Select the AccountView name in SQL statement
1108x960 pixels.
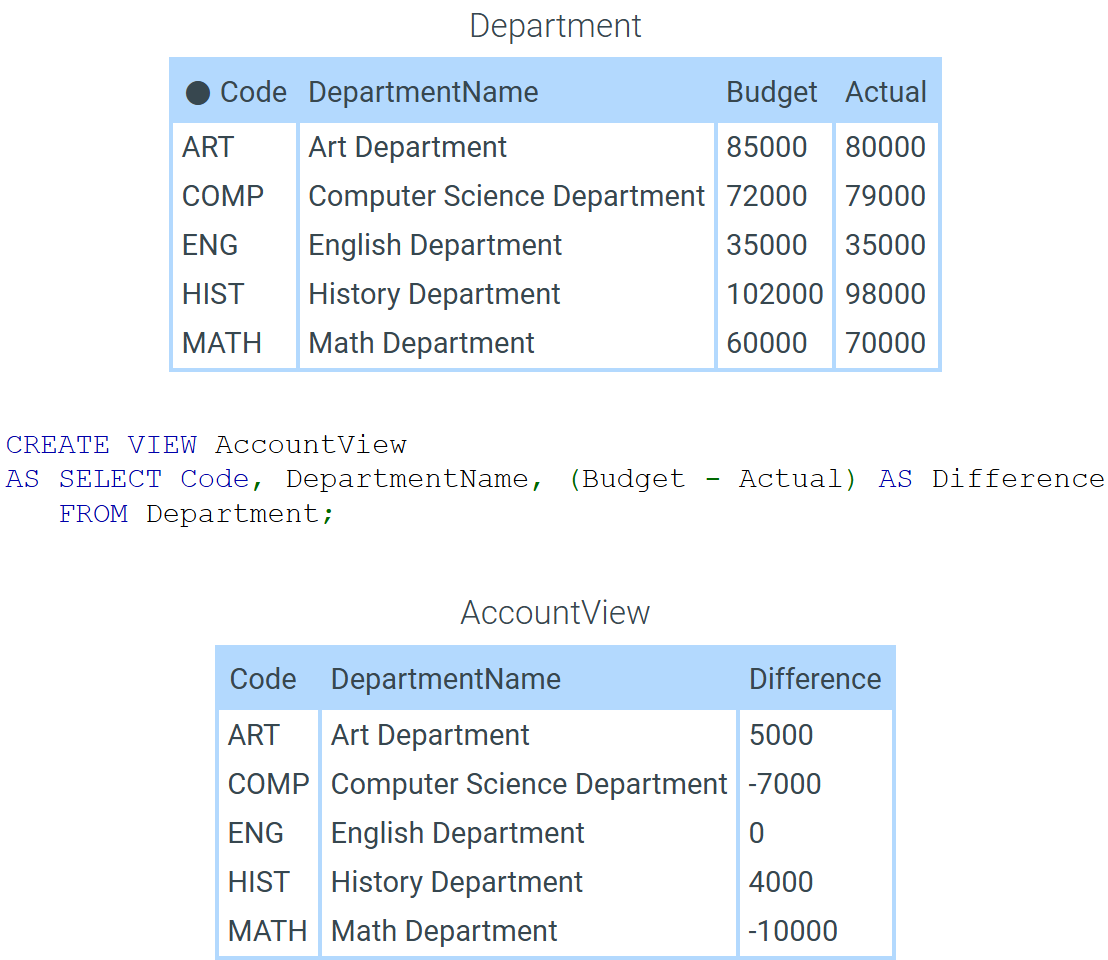pos(311,445)
